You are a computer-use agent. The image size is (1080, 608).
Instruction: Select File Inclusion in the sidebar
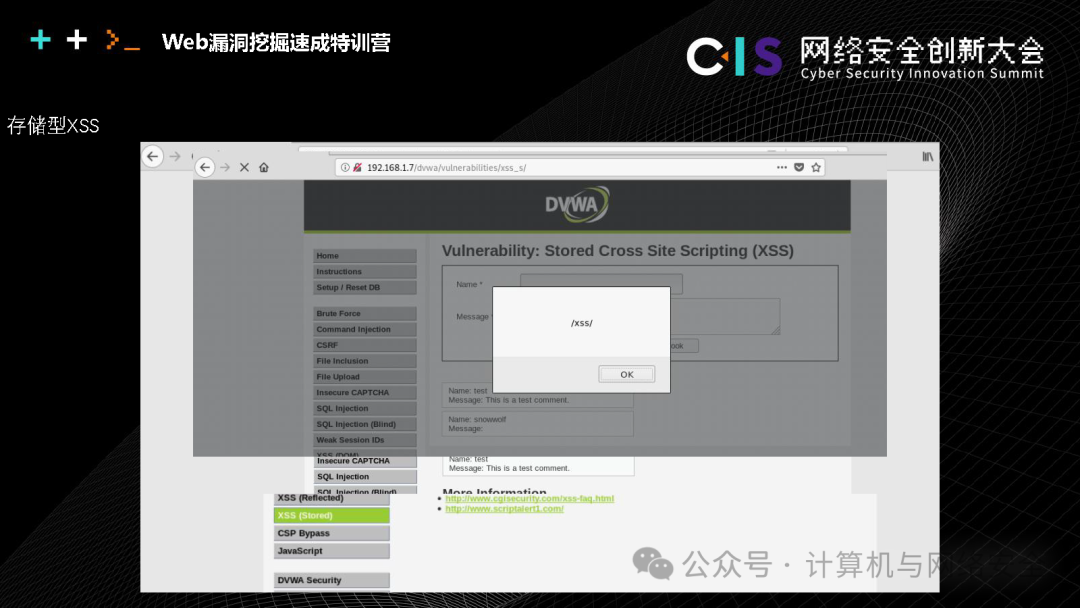tap(365, 361)
